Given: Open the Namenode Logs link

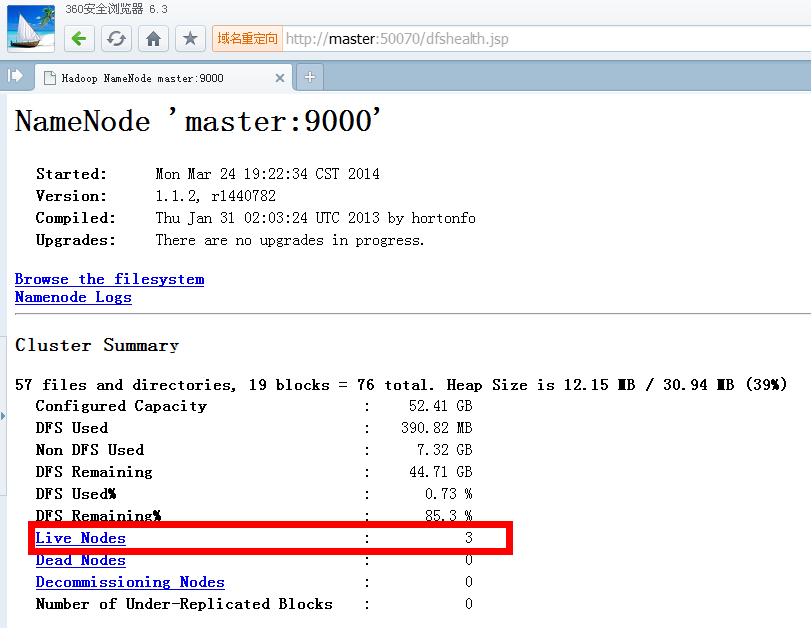Looking at the screenshot, I should pos(73,297).
